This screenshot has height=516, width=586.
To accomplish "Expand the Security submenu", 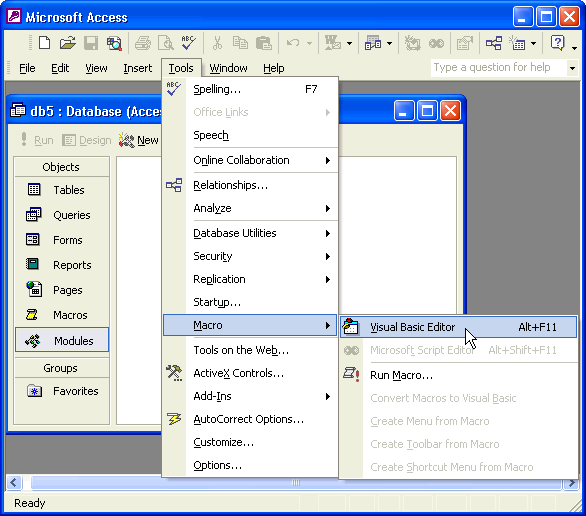I will 250,256.
